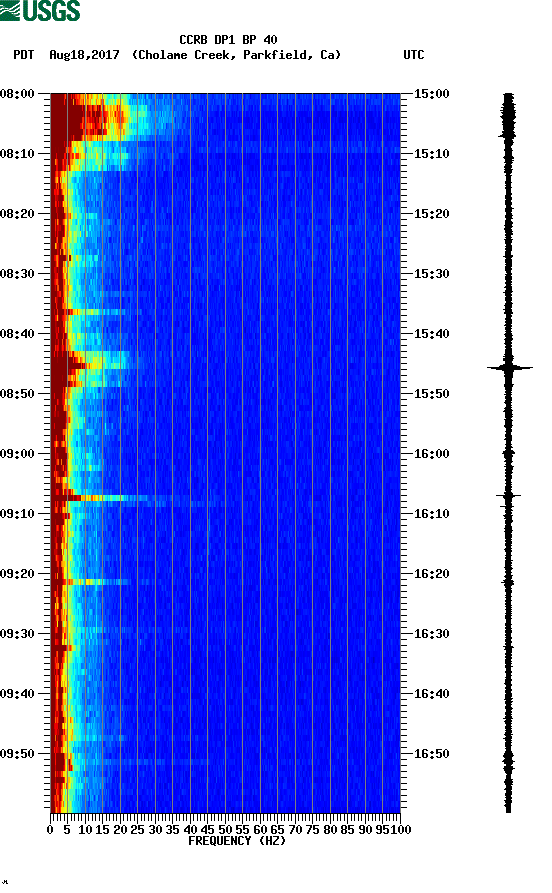Image resolution: width=552 pixels, height=893 pixels.
Task: Click the 0 Hz frequency tick label
Action: 50,830
